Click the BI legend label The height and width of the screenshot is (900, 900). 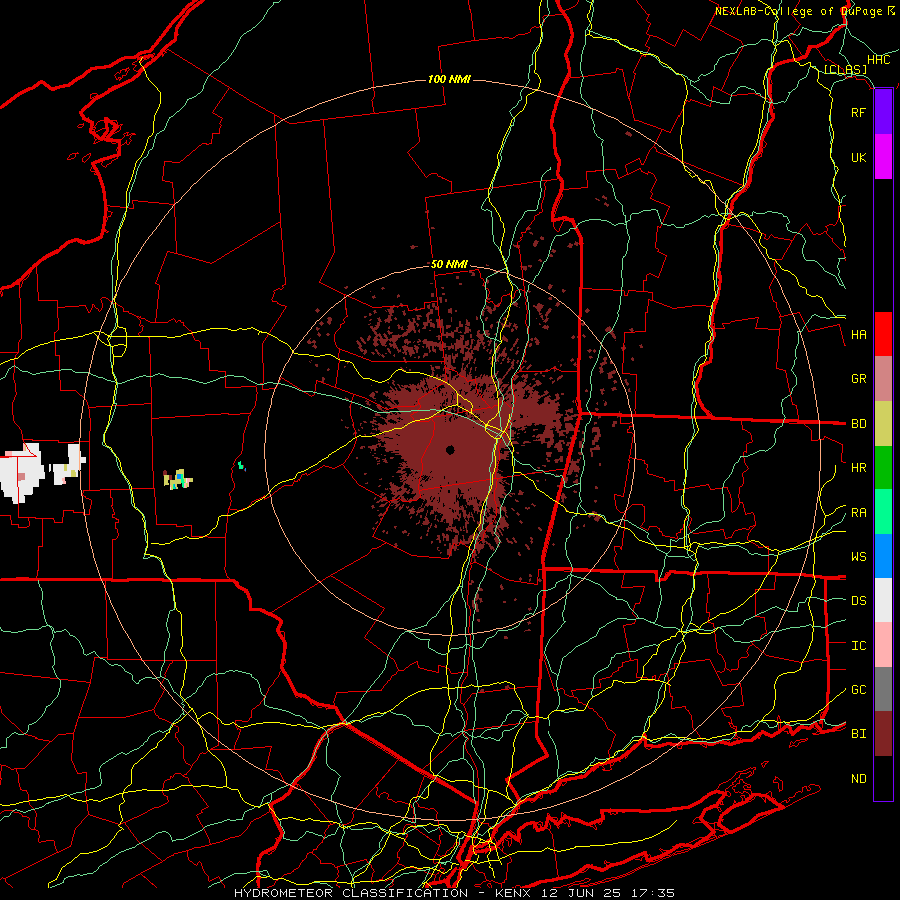point(858,734)
